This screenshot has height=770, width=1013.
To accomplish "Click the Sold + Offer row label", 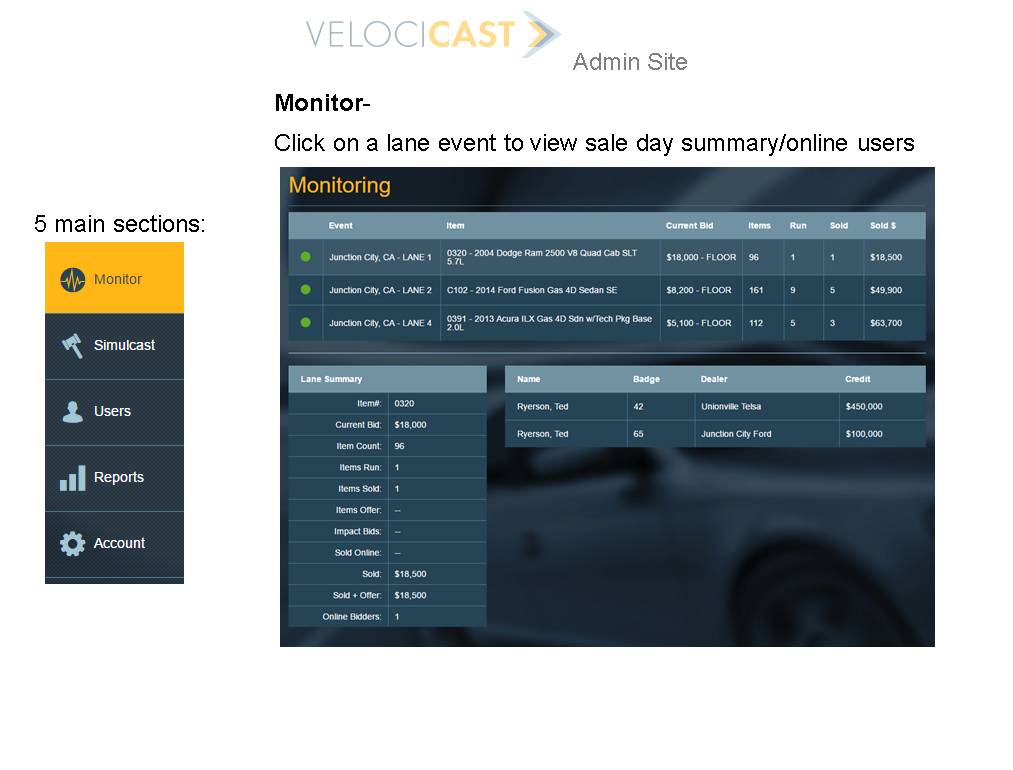I will [x=357, y=595].
